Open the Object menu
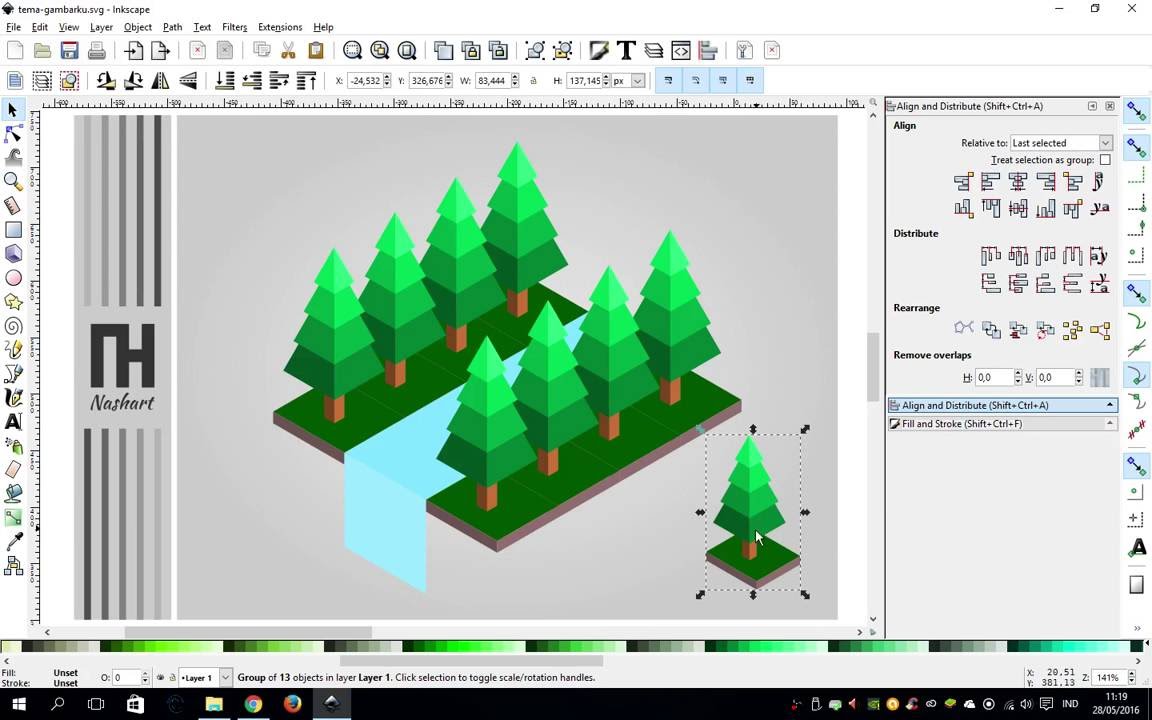Image resolution: width=1152 pixels, height=720 pixels. pyautogui.click(x=137, y=26)
